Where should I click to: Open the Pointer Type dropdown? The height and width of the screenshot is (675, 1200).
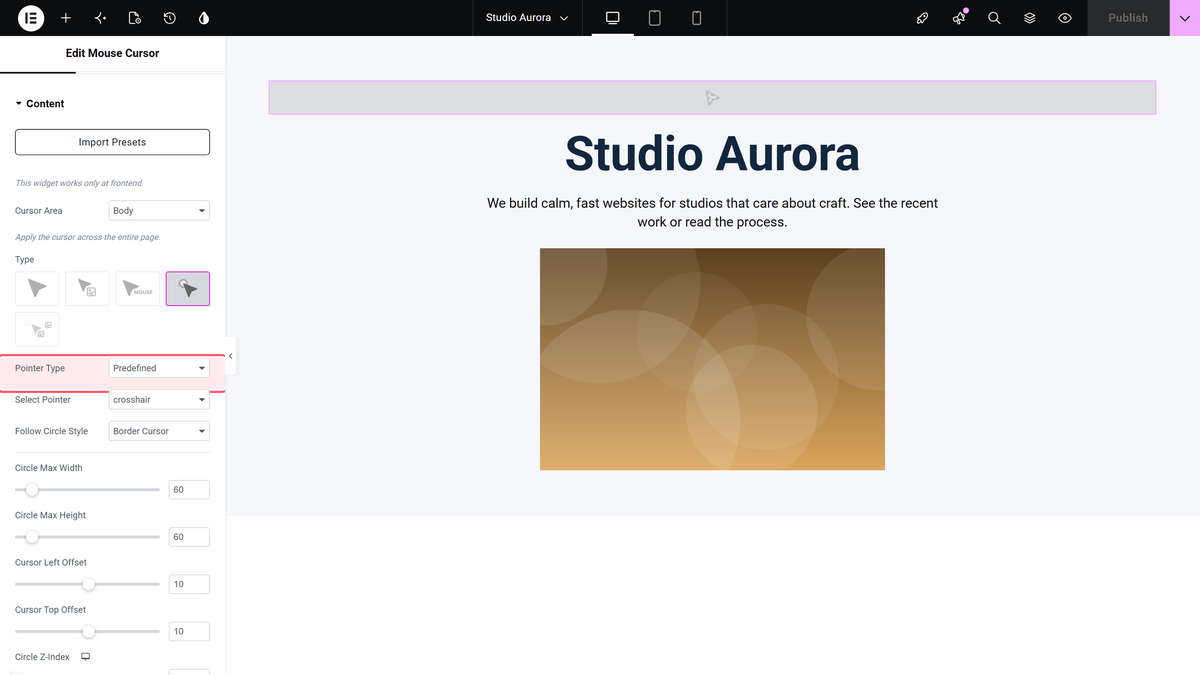coord(159,368)
